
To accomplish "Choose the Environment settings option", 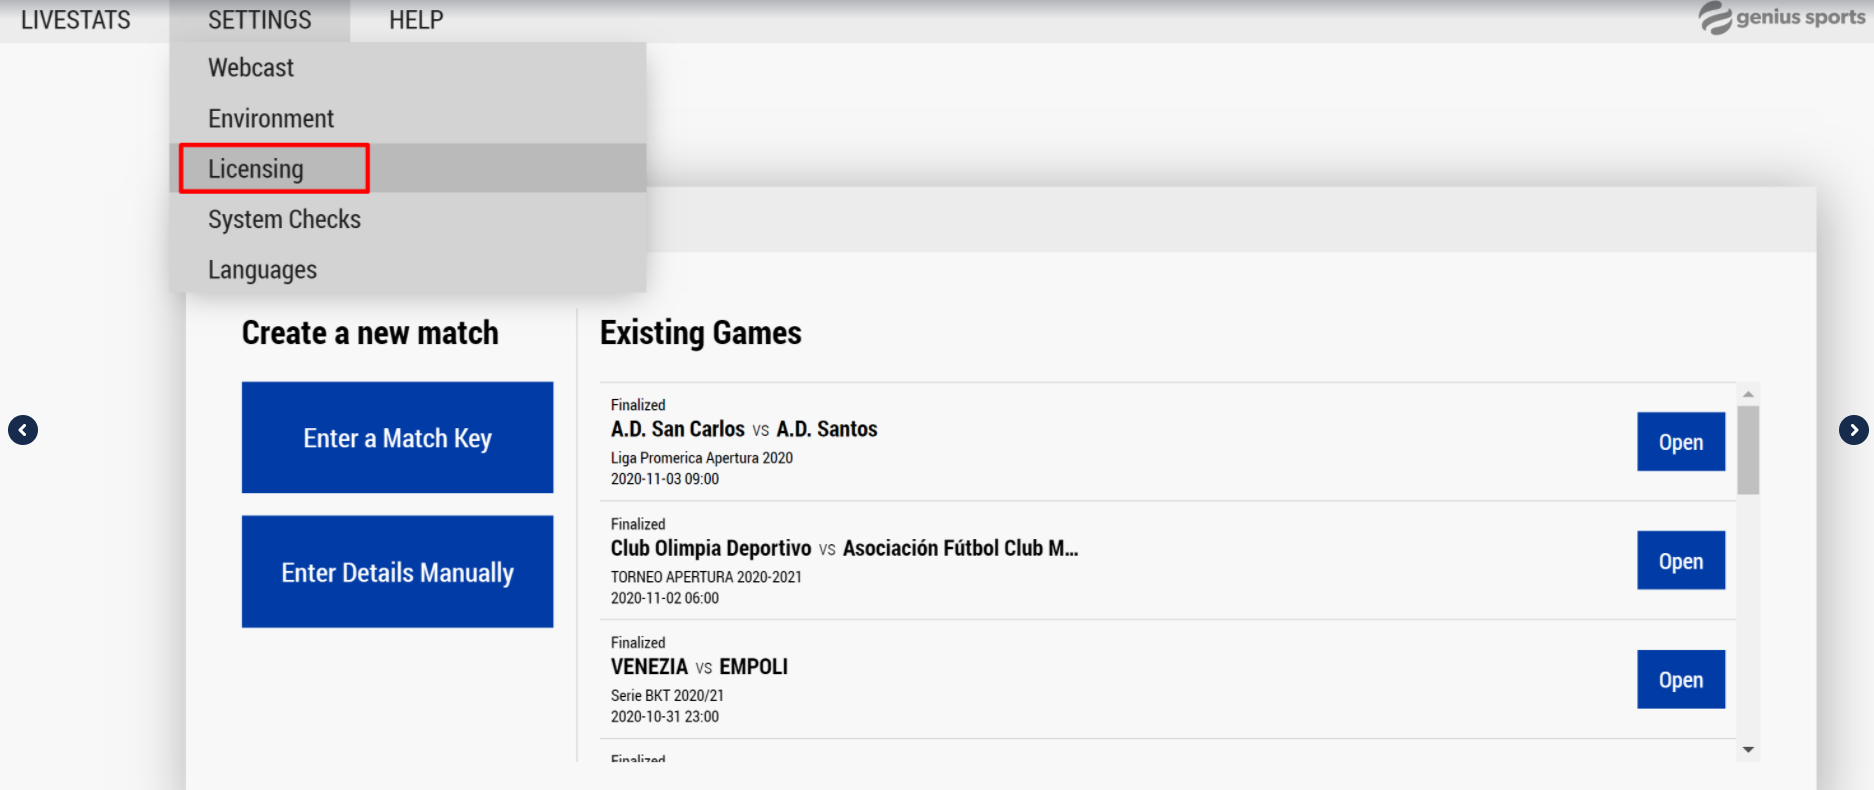I will pos(271,119).
